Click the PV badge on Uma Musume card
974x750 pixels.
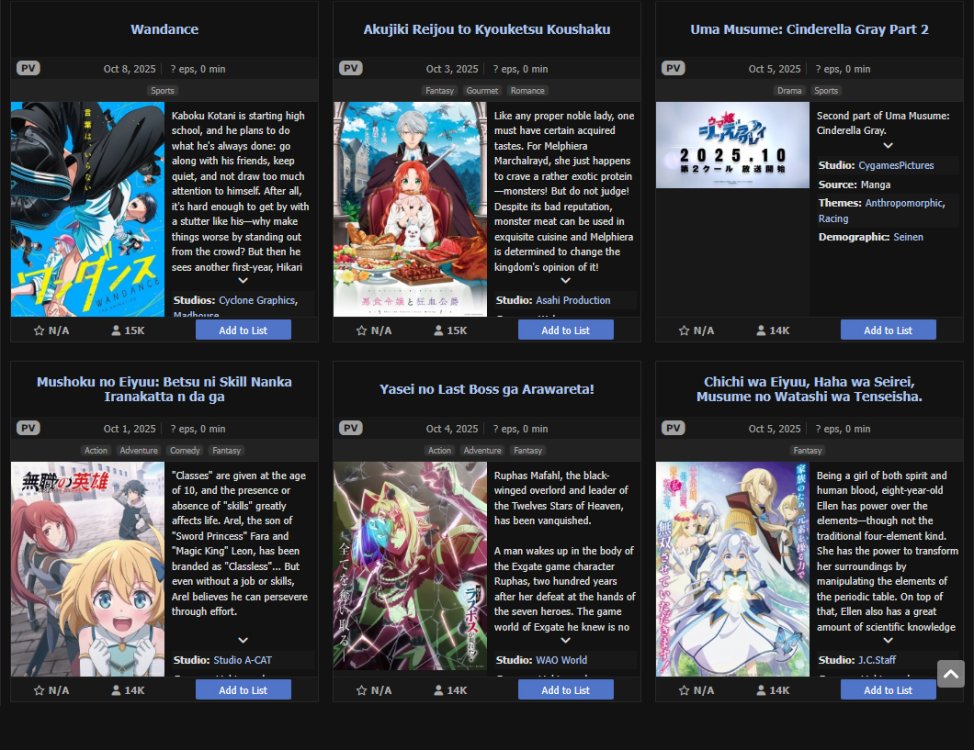[x=673, y=68]
